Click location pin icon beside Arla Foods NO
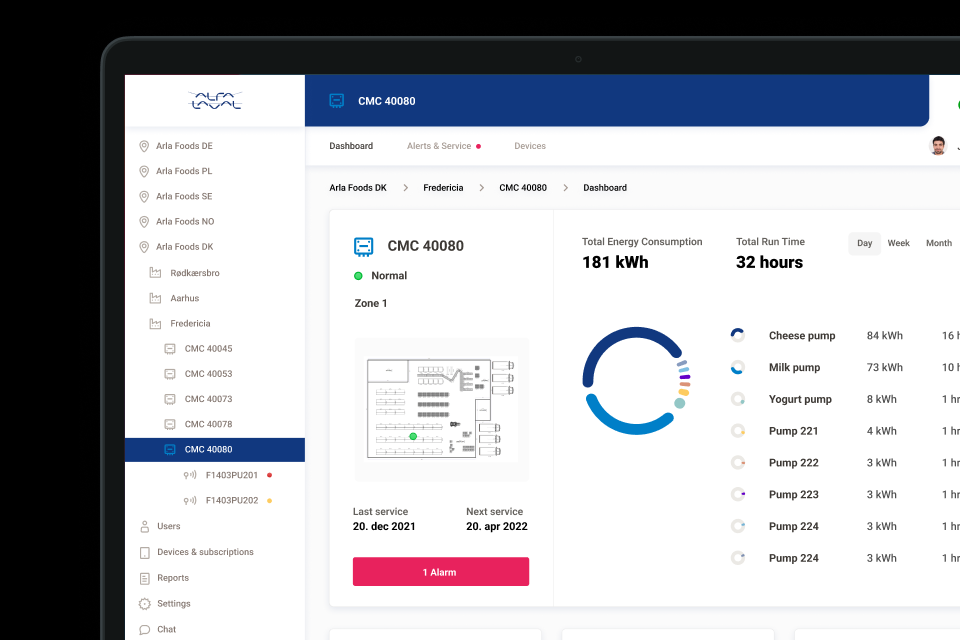Screen dimensions: 960x640 pos(144,222)
